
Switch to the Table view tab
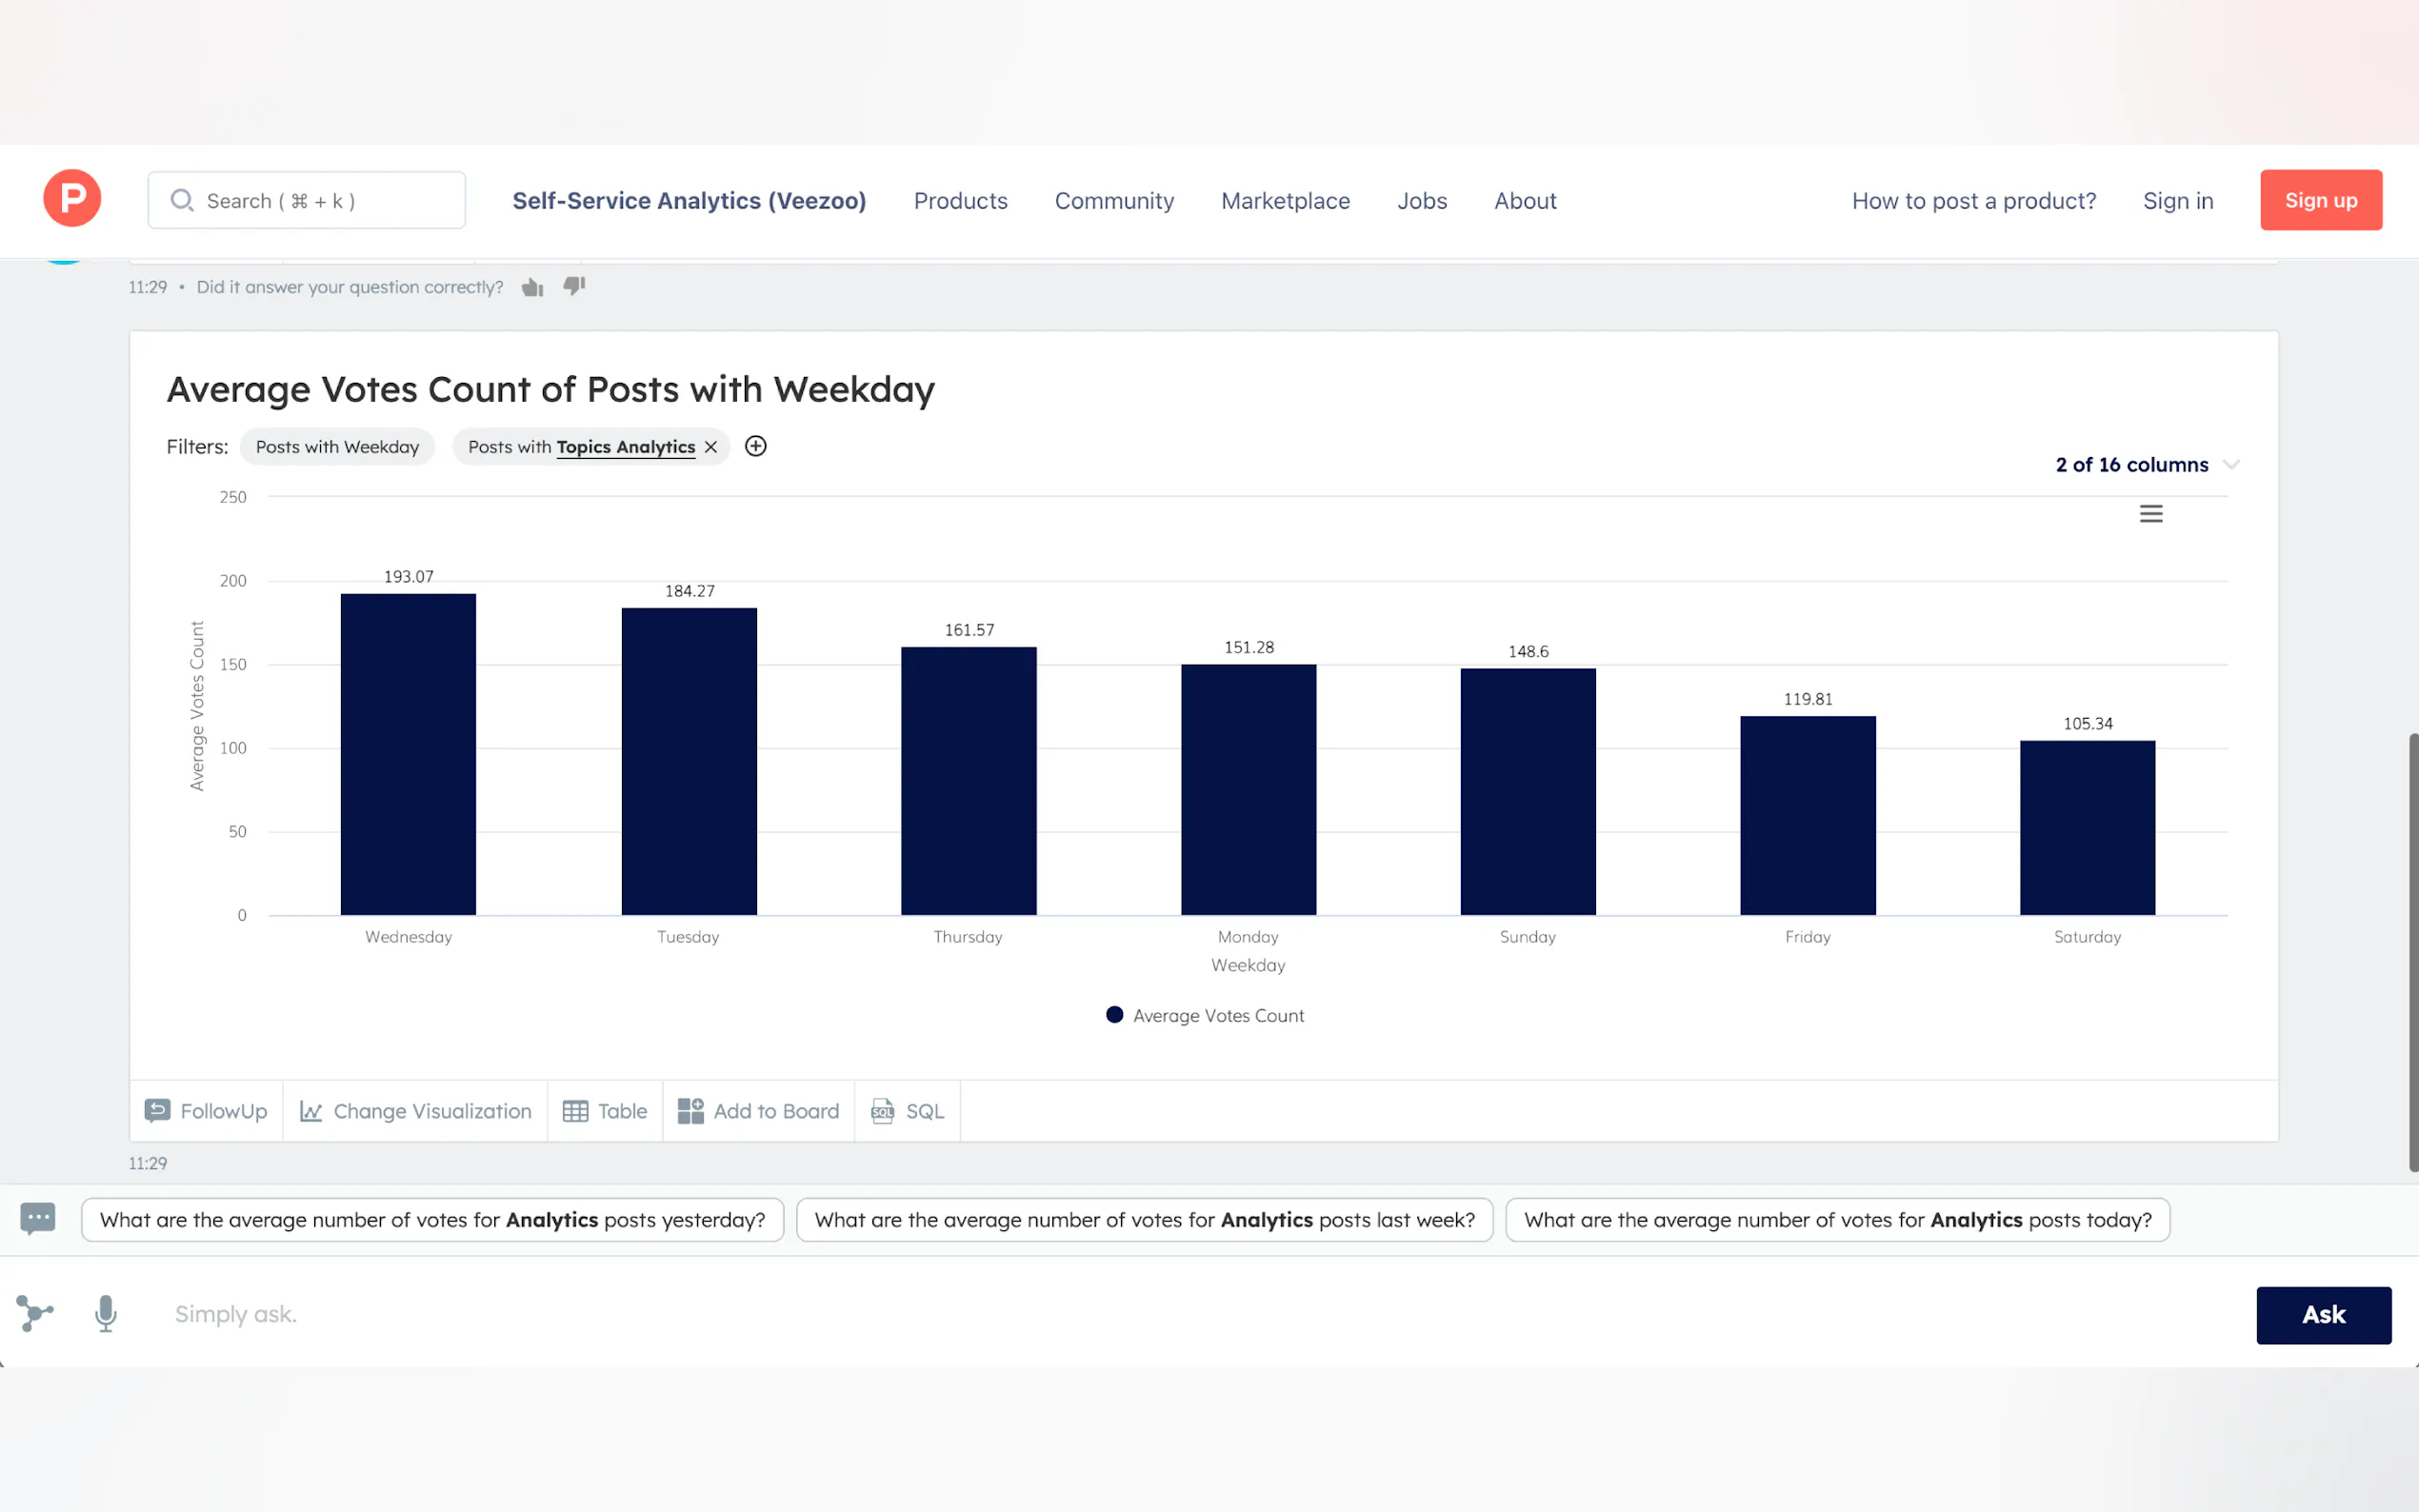tap(605, 1111)
